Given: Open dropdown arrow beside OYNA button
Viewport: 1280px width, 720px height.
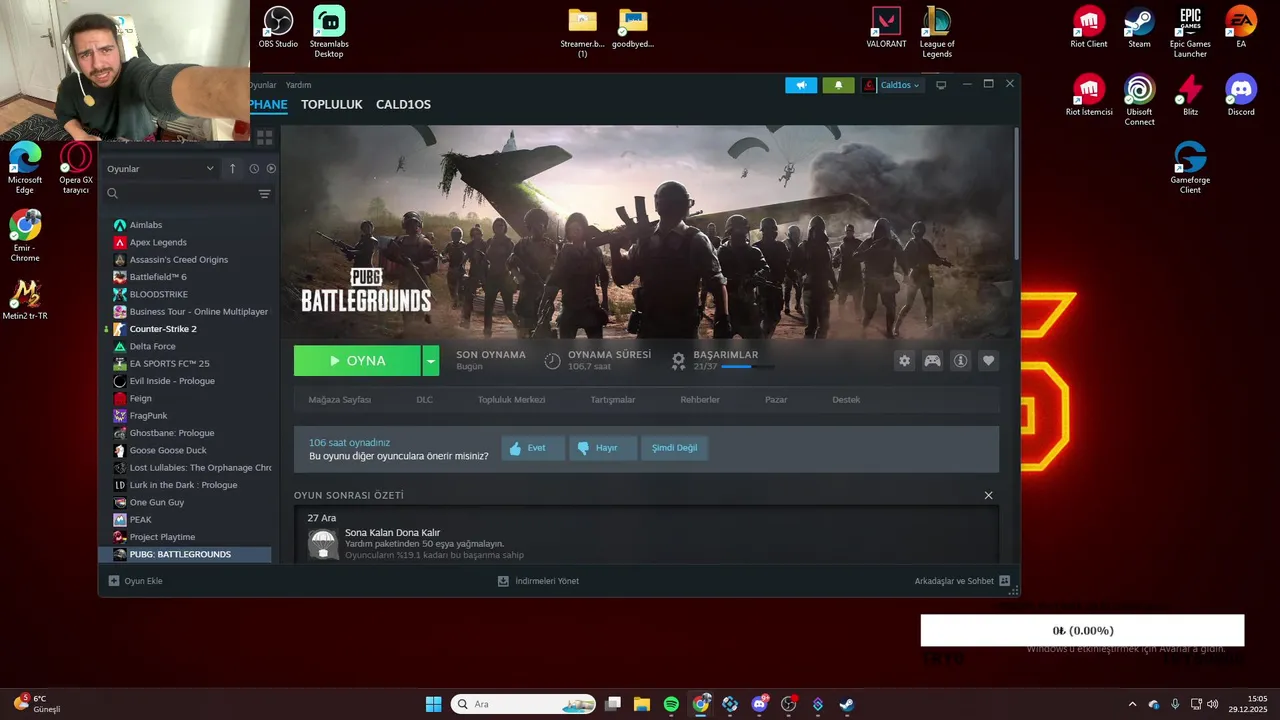Looking at the screenshot, I should (x=430, y=361).
